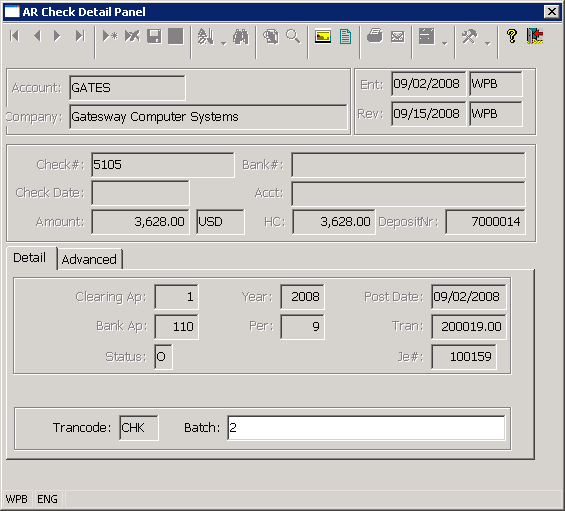Click the exit door icon
This screenshot has width=565, height=511.
pos(535,36)
